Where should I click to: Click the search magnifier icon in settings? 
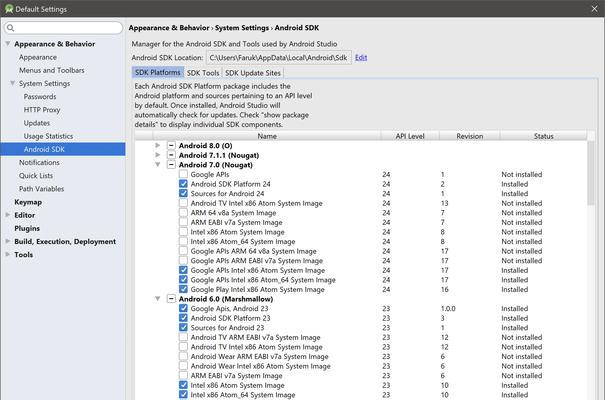pyautogui.click(x=11, y=29)
